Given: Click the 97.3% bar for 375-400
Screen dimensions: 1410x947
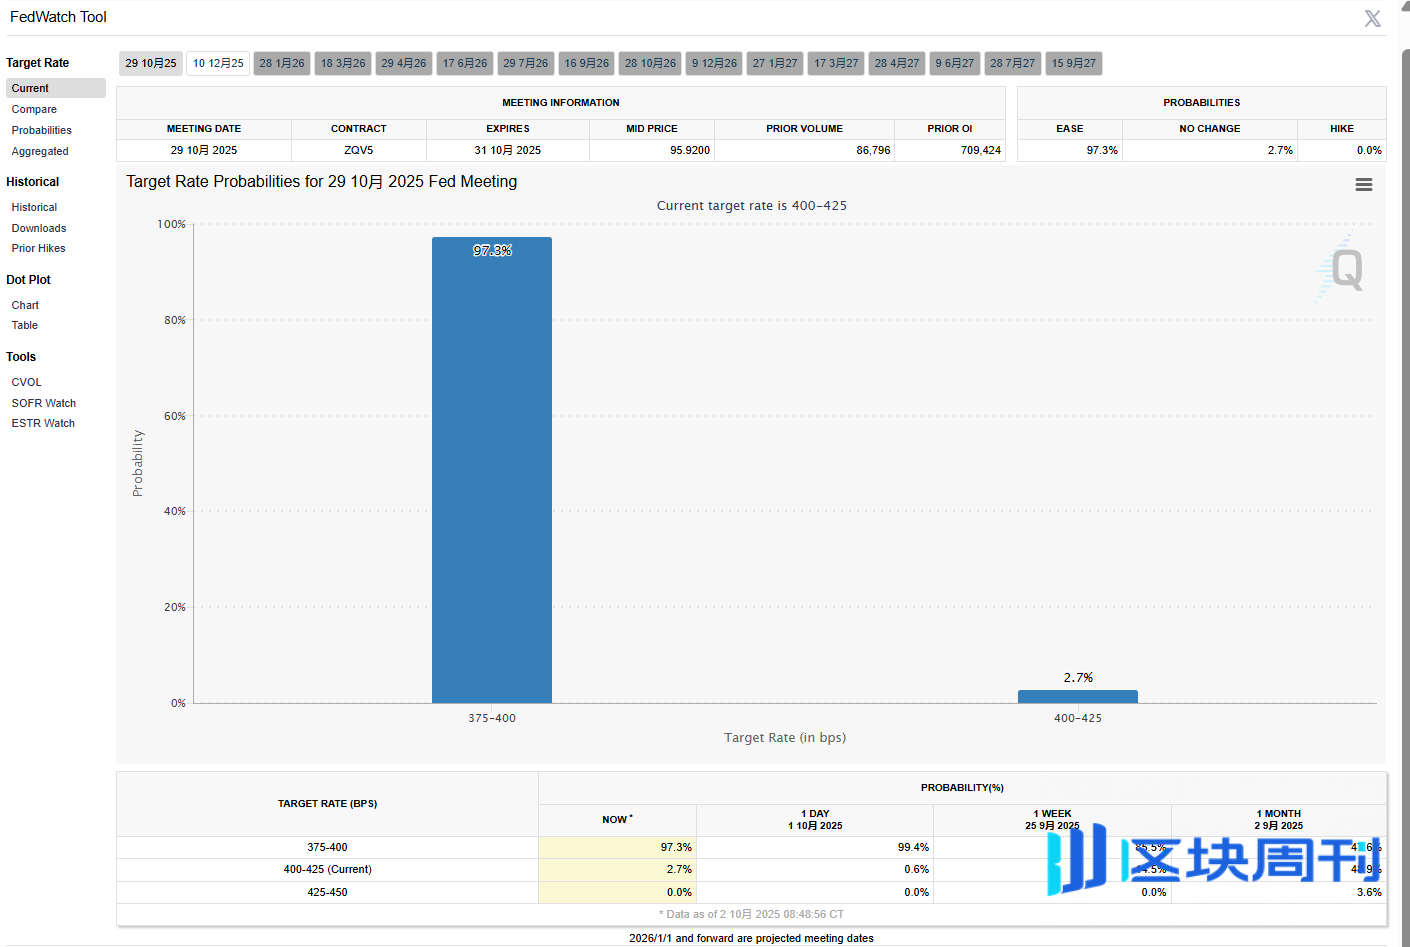Looking at the screenshot, I should tap(491, 470).
